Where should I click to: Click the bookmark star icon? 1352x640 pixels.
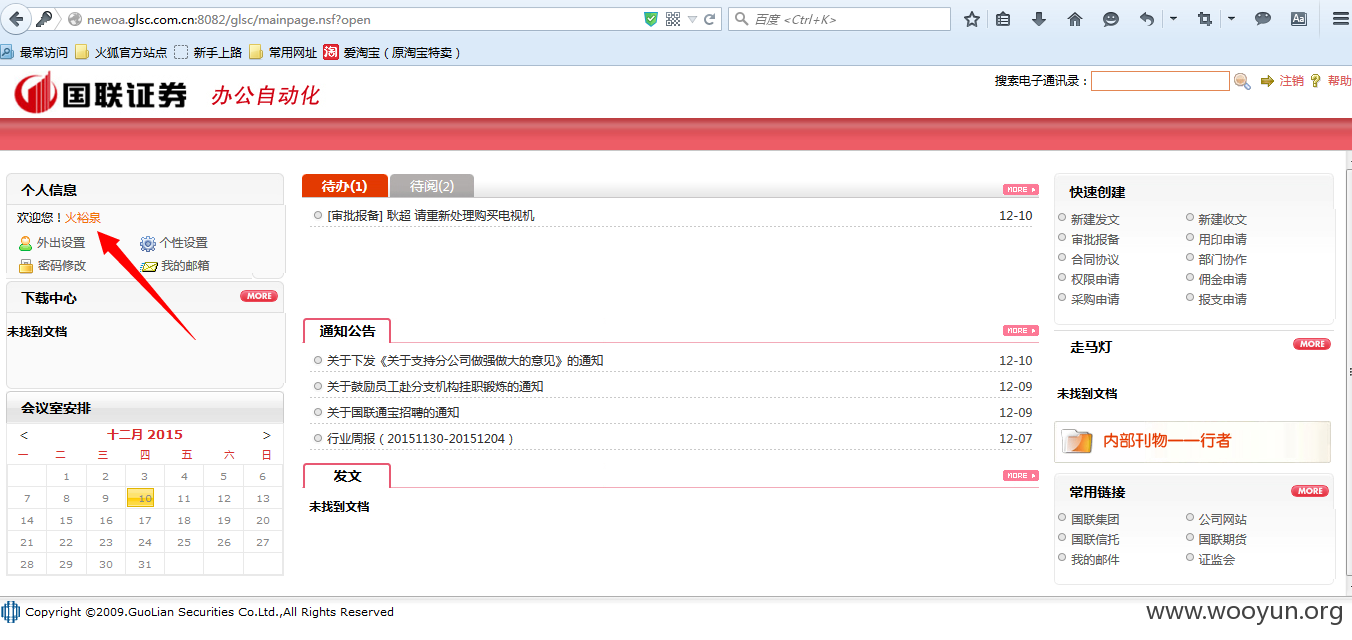[972, 19]
